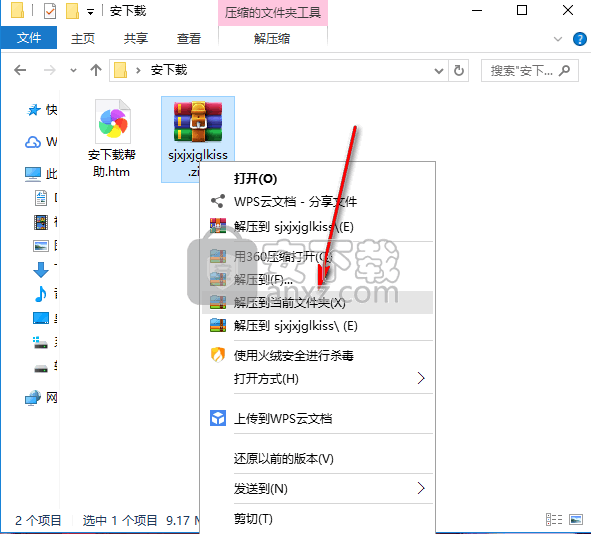
Task: Open the 解压缩 ribbon tab
Action: tap(272, 38)
